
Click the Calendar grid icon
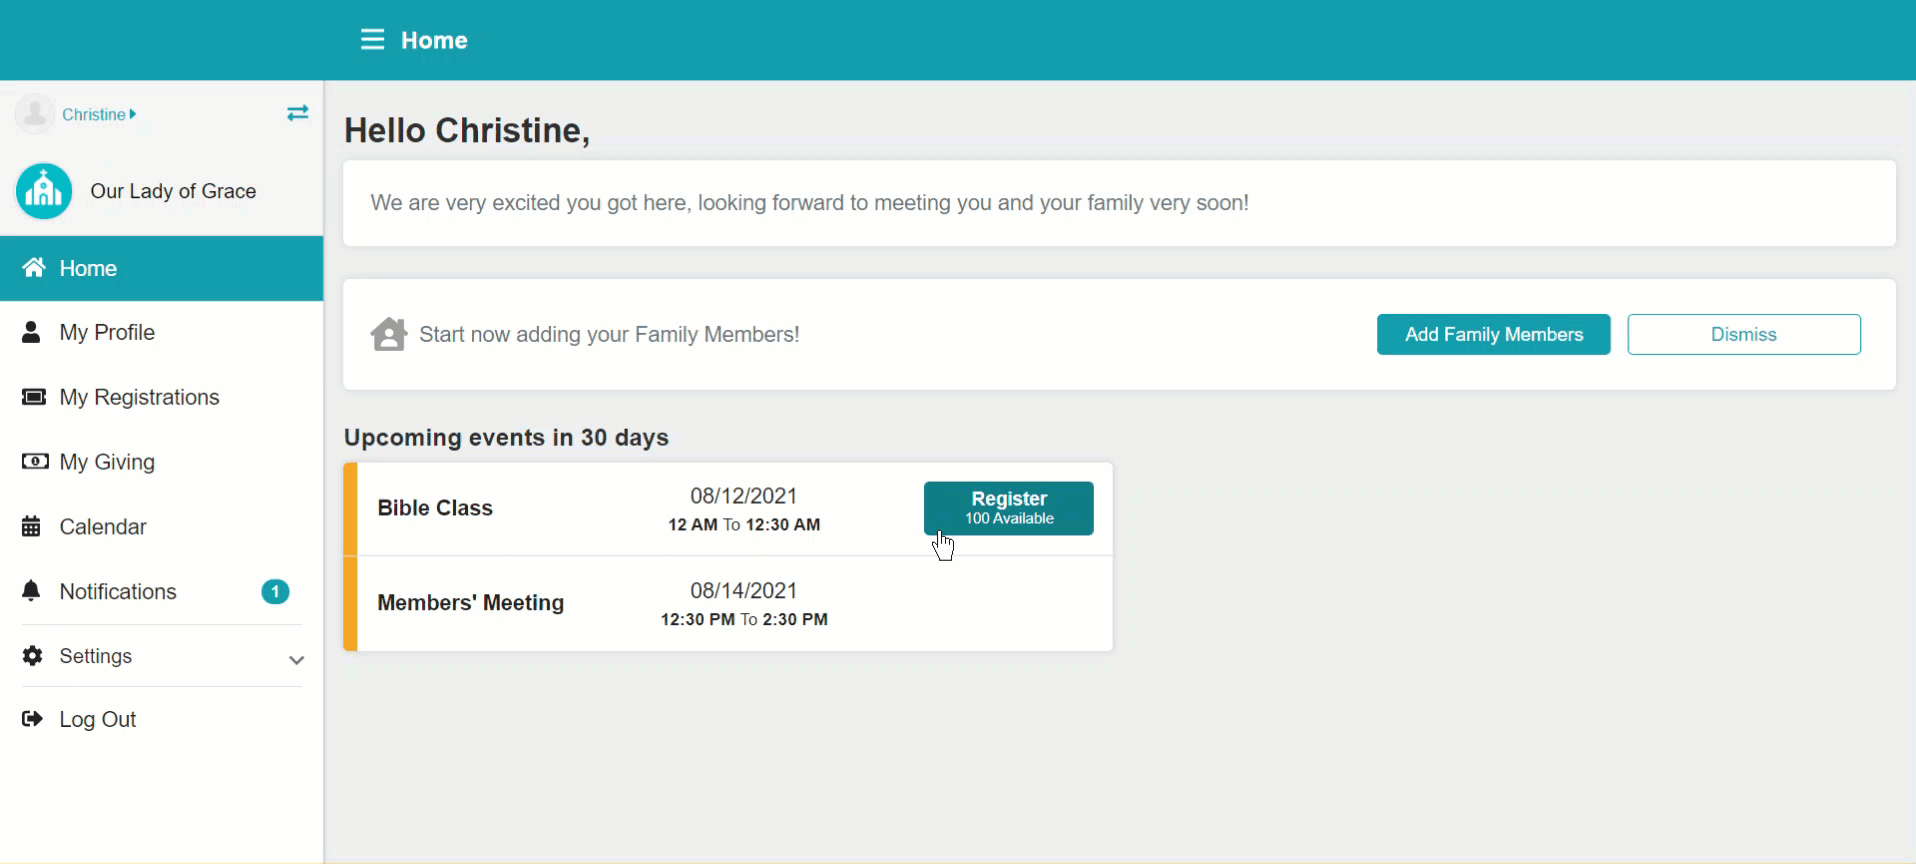tap(32, 526)
